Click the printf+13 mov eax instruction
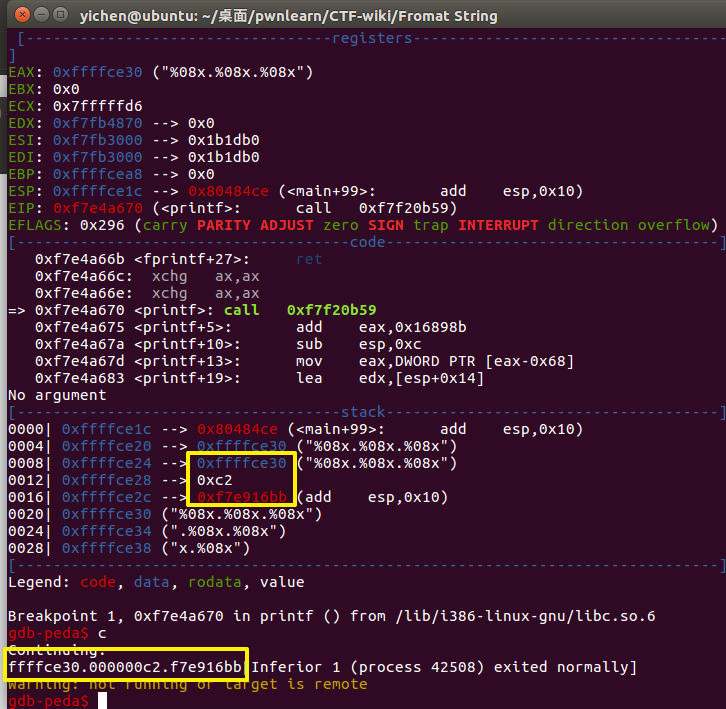This screenshot has width=726, height=709. (304, 361)
